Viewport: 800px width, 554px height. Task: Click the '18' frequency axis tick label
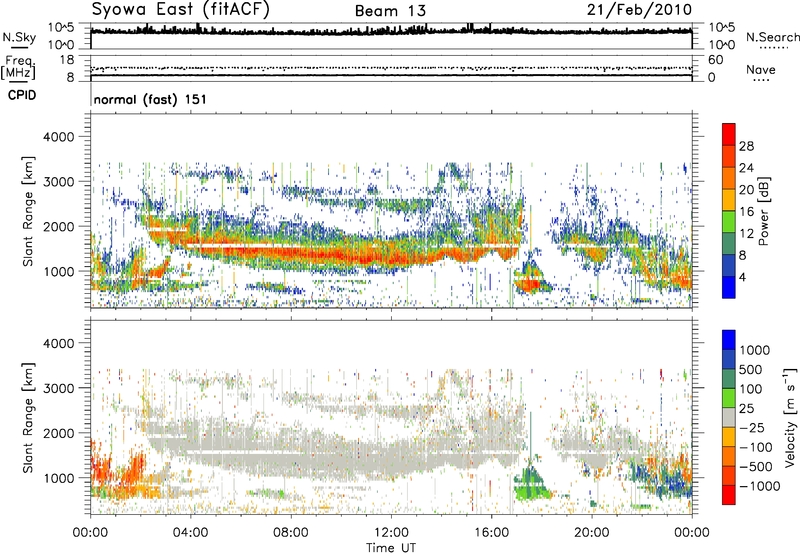[67, 60]
